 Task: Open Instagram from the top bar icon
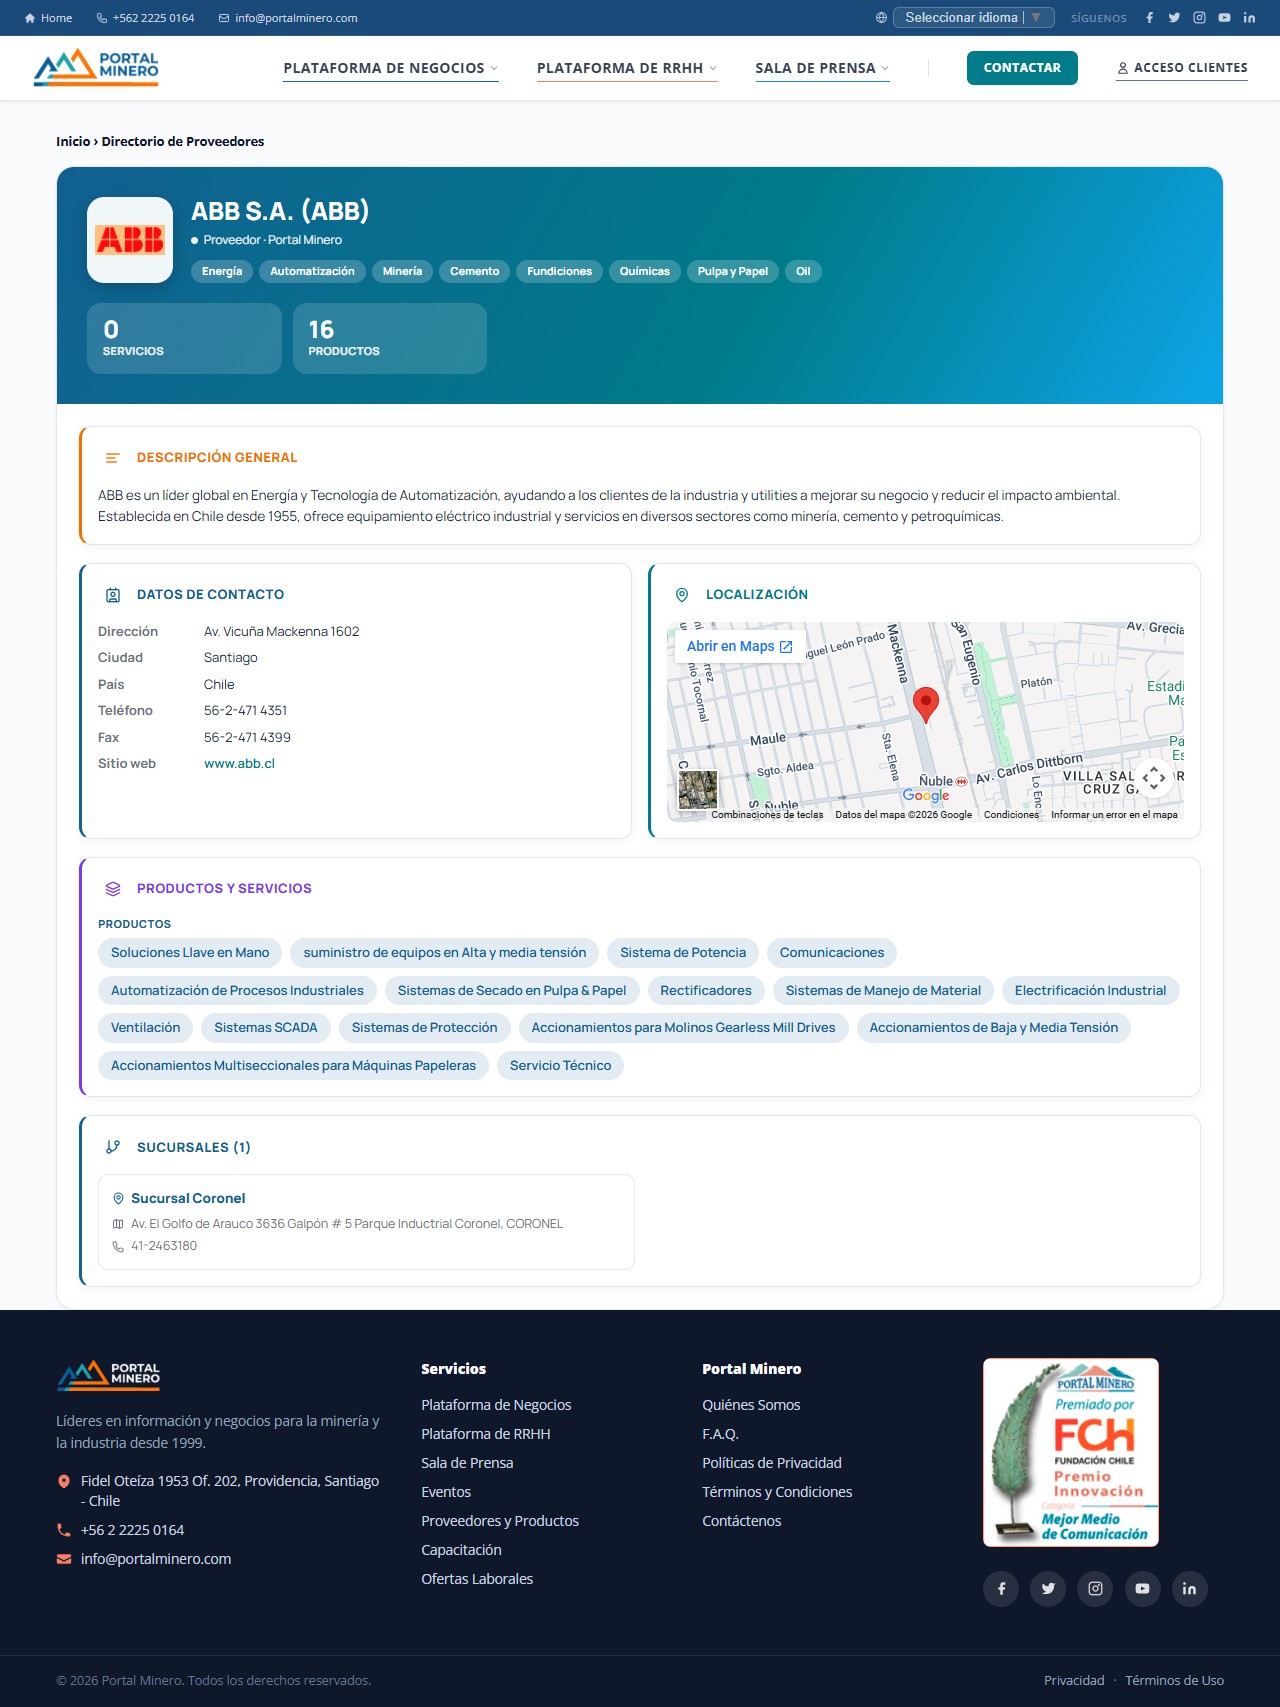[1199, 18]
